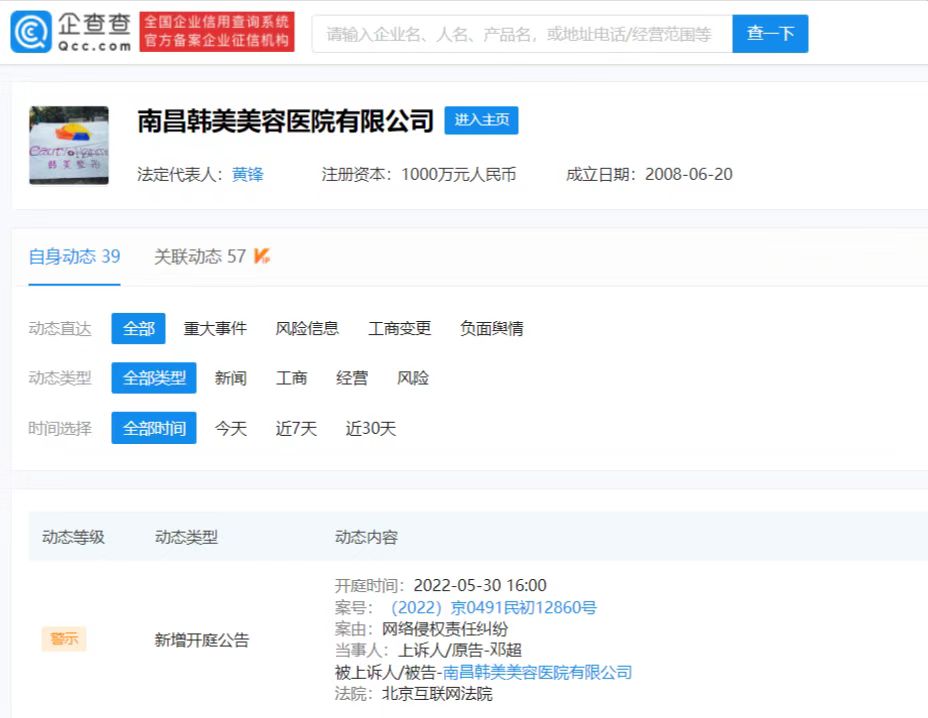Select 近7天 time filter
The image size is (928, 718).
(296, 428)
